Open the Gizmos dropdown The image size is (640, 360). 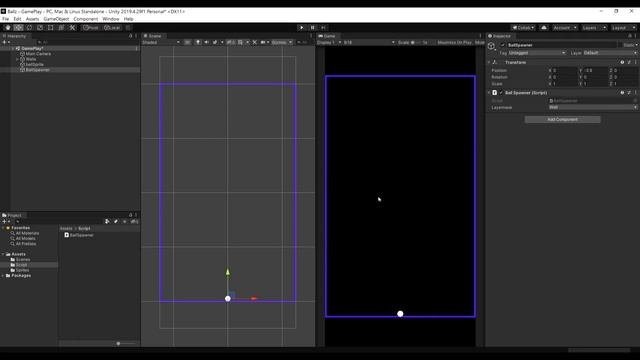[x=282, y=42]
